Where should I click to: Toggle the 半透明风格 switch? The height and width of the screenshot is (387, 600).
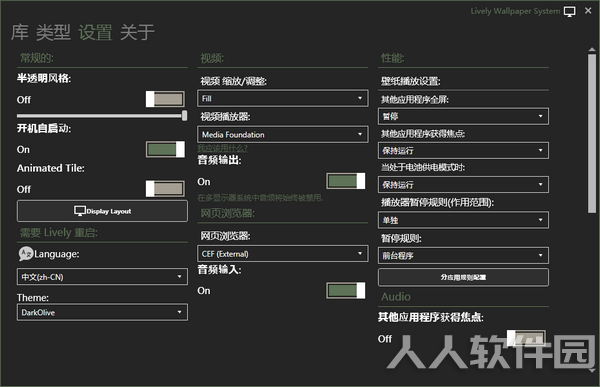point(165,99)
